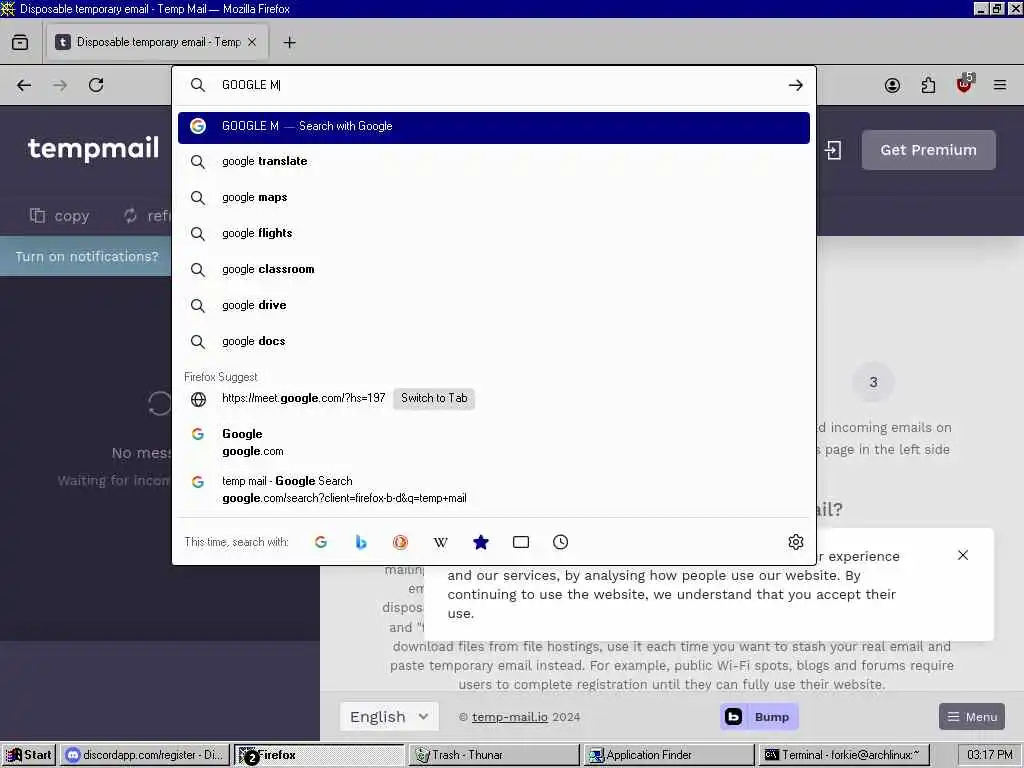Search open tabs with the tab icon
Image resolution: width=1024 pixels, height=768 pixels.
tap(520, 542)
